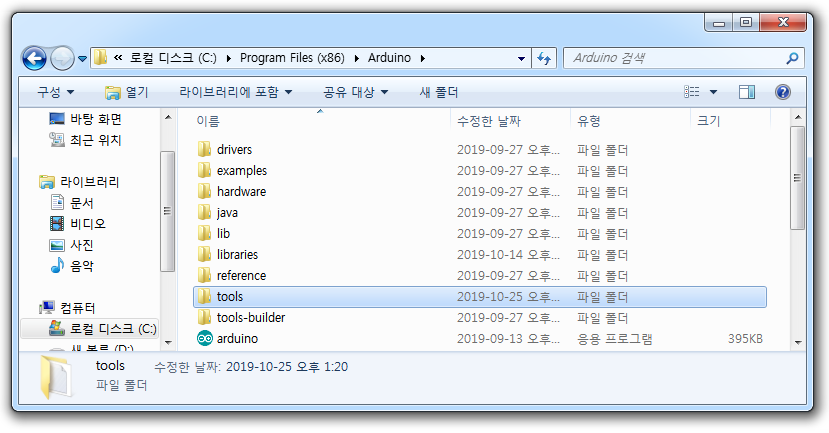Open the 비디오 library
Image resolution: width=829 pixels, height=433 pixels.
click(78, 224)
